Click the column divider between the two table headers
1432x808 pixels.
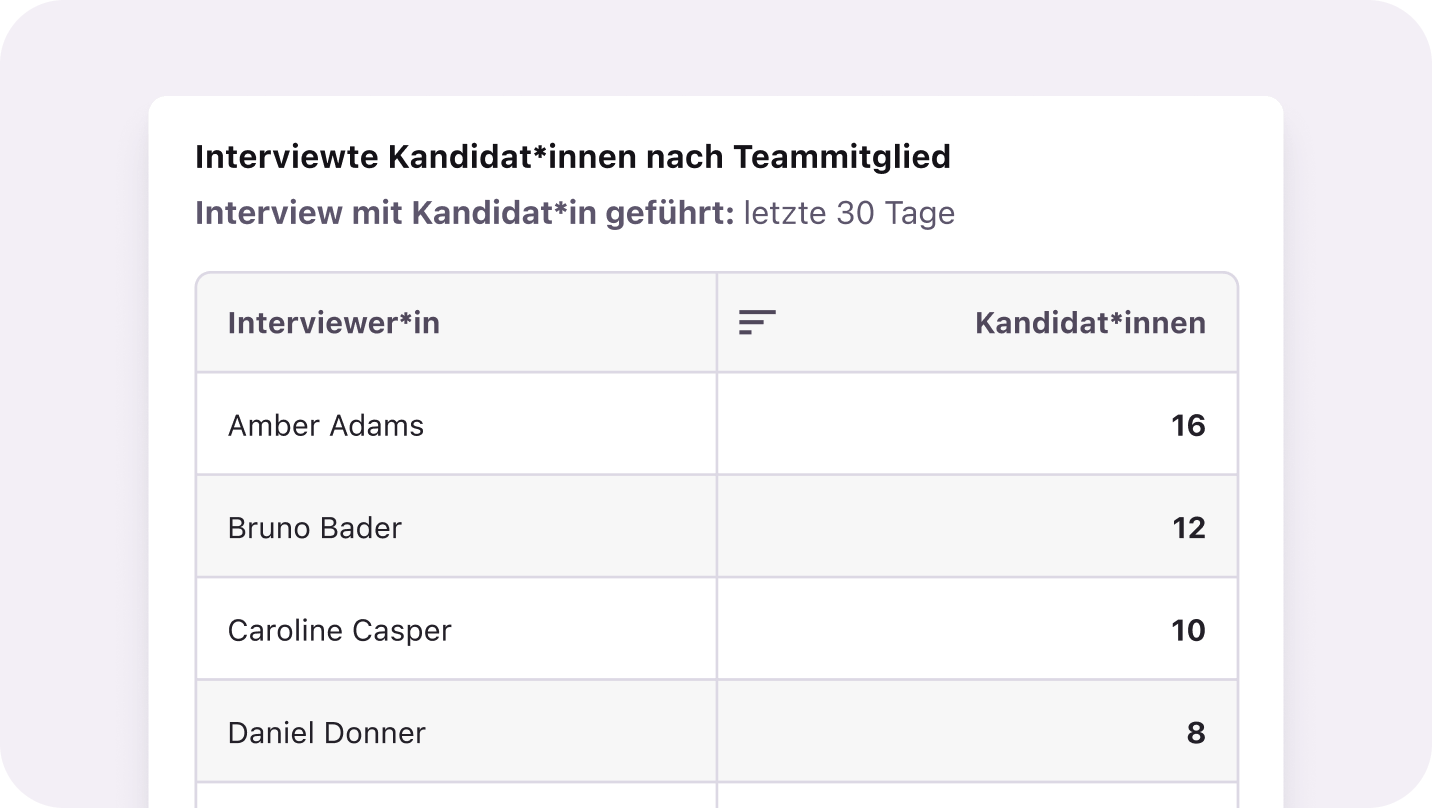[717, 323]
